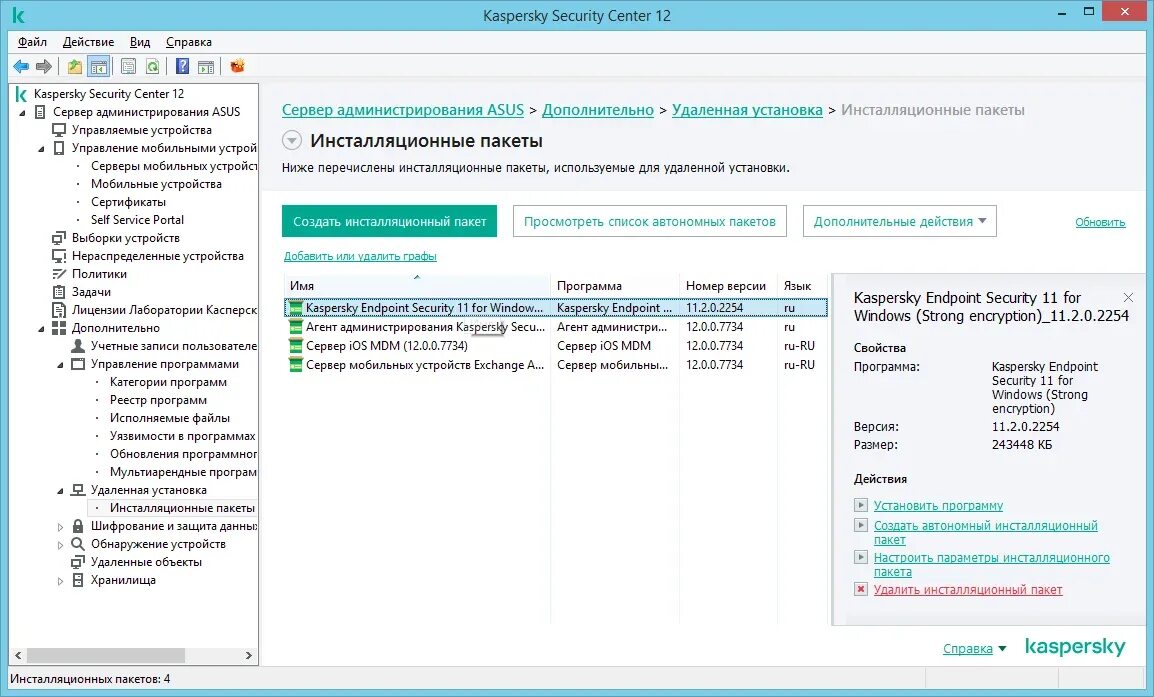Select Дополнительно squares icon in tree
1154x697 pixels.
point(59,328)
